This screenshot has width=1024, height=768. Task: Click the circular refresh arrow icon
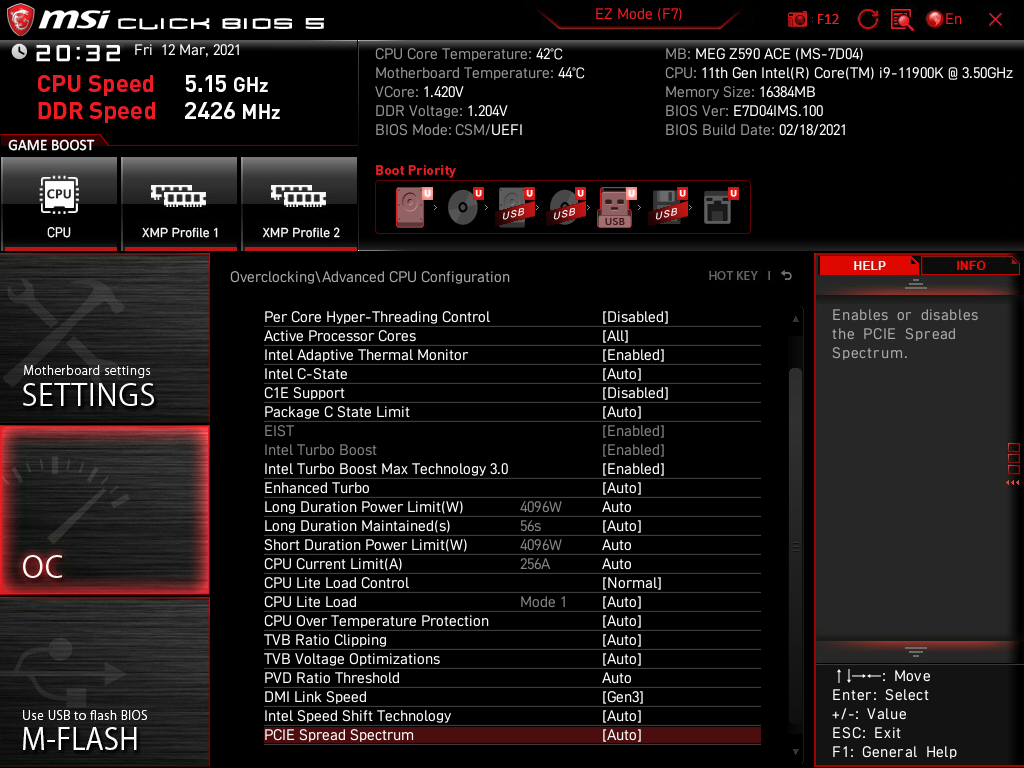[867, 19]
